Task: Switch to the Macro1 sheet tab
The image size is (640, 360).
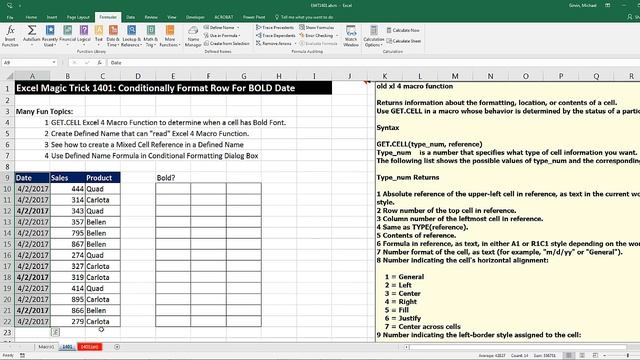Action: pyautogui.click(x=46, y=347)
